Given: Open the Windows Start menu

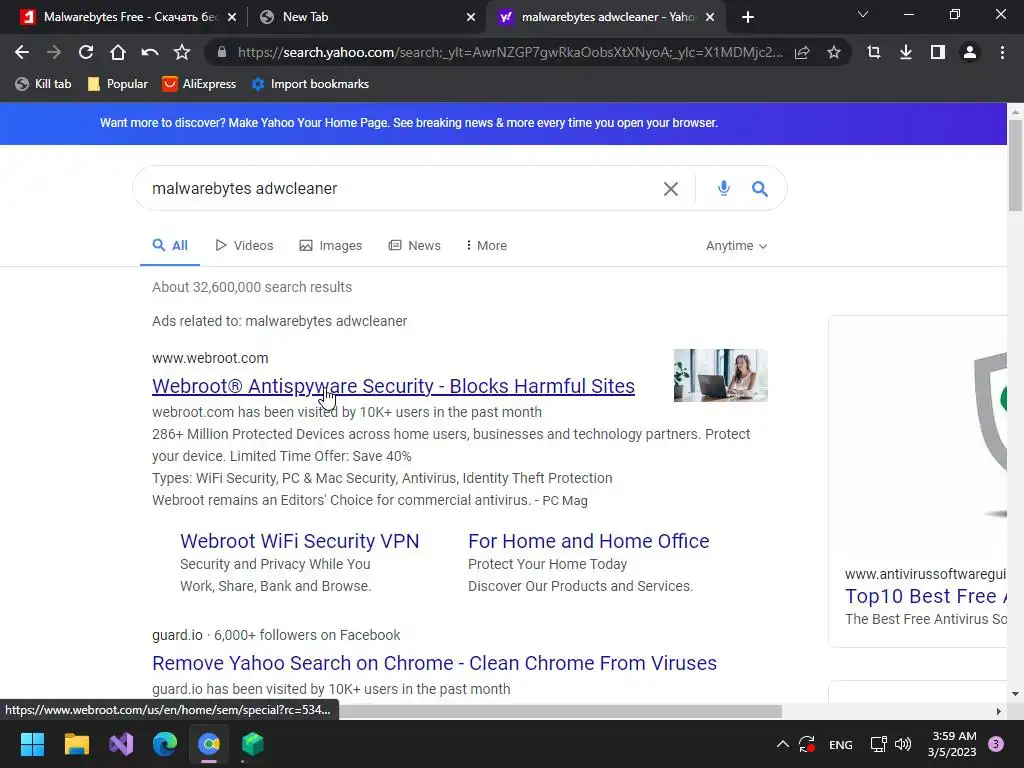Looking at the screenshot, I should pos(32,744).
